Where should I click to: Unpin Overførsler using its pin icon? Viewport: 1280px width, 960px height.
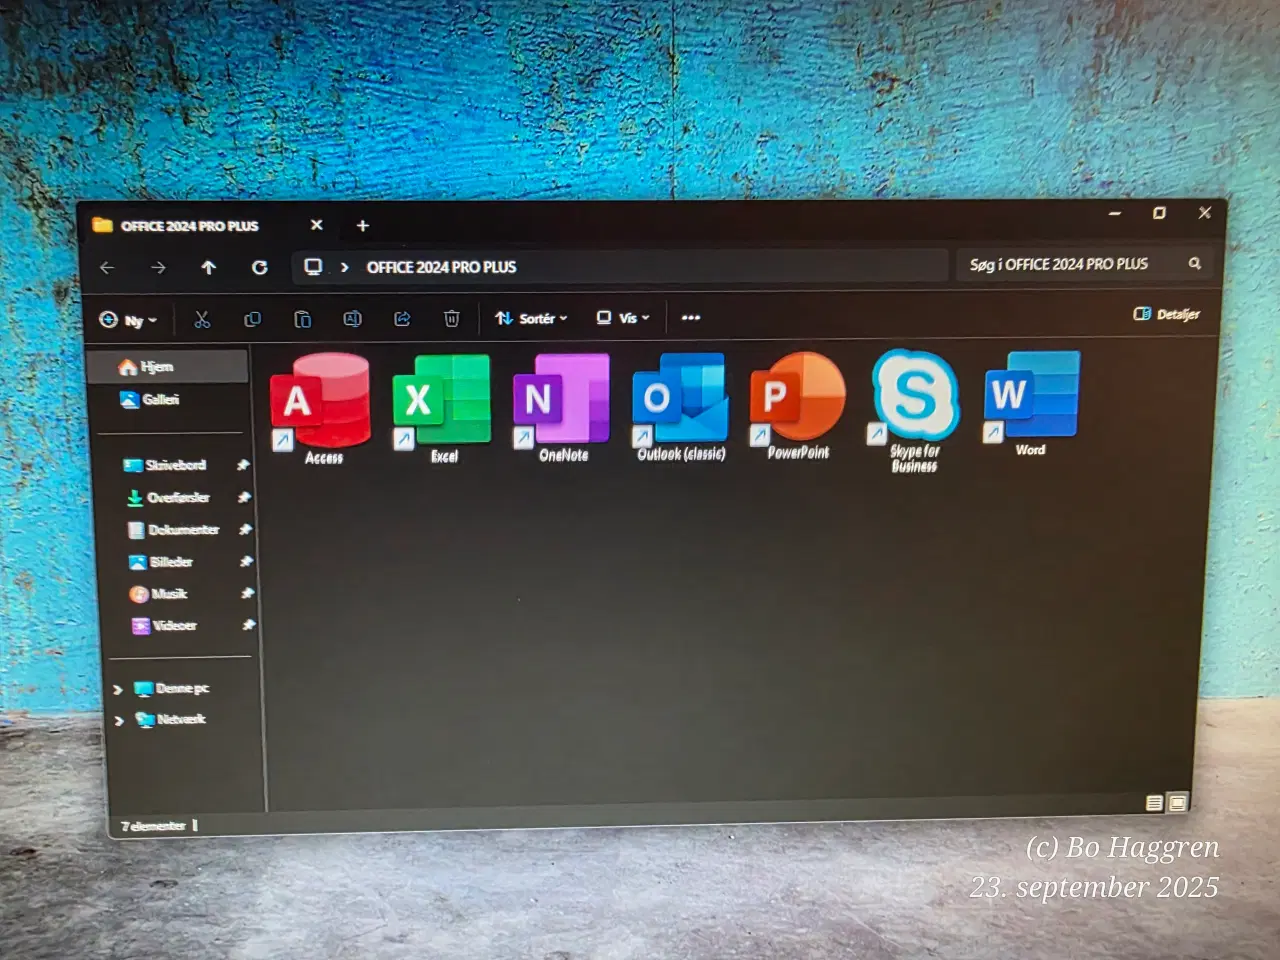click(x=244, y=498)
